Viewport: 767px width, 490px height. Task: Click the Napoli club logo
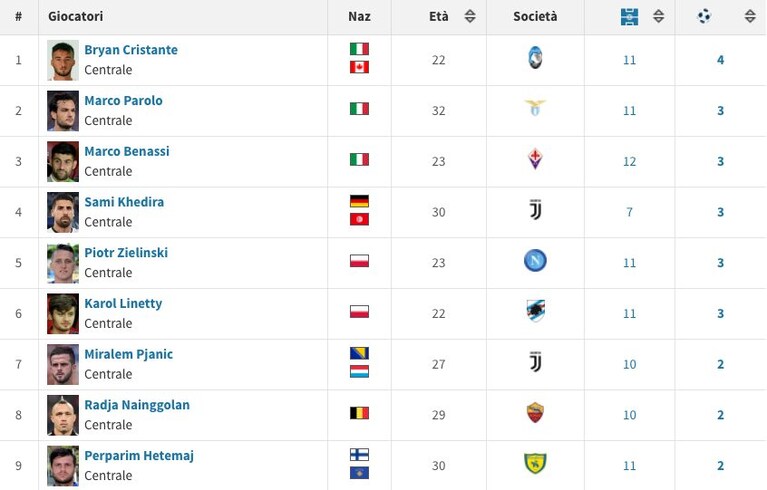click(x=535, y=261)
